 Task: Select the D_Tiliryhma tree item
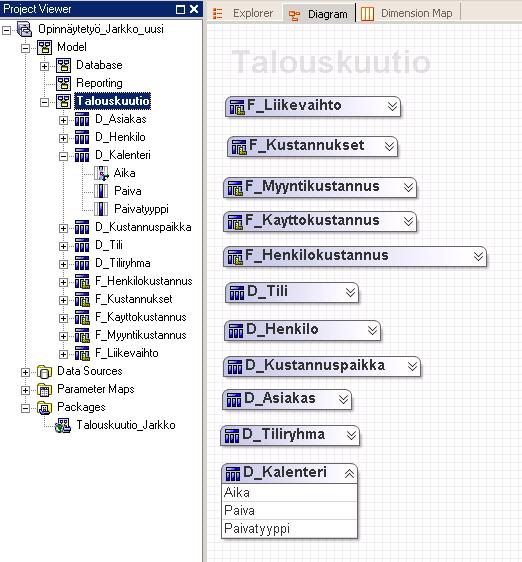click(x=123, y=263)
